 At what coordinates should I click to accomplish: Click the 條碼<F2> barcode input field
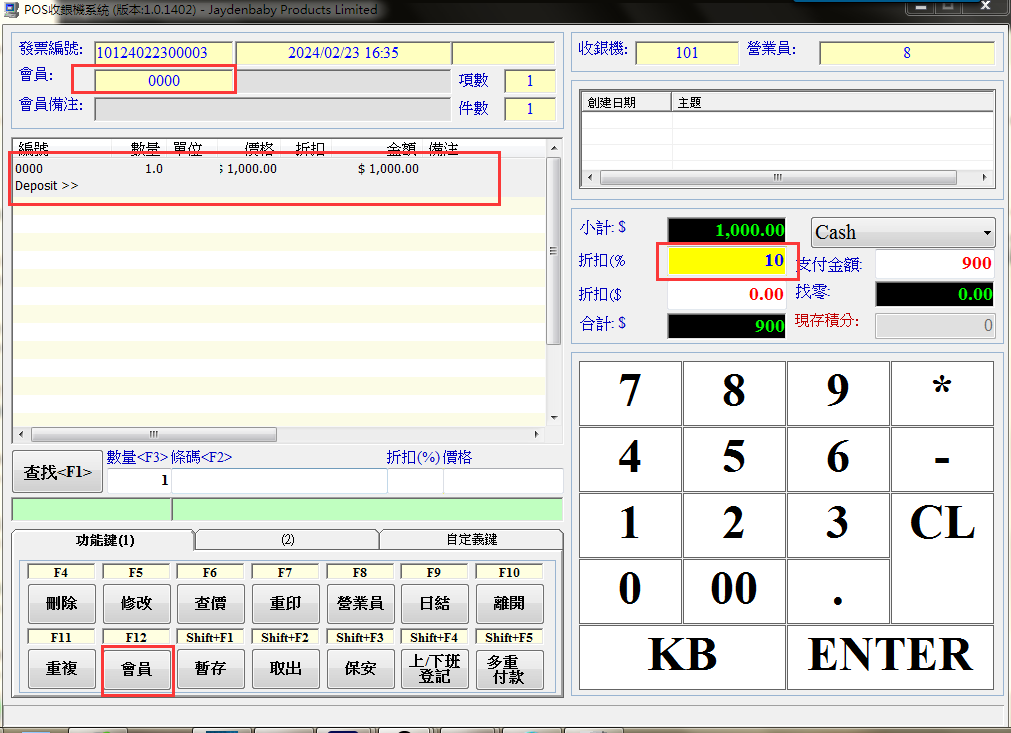point(279,480)
